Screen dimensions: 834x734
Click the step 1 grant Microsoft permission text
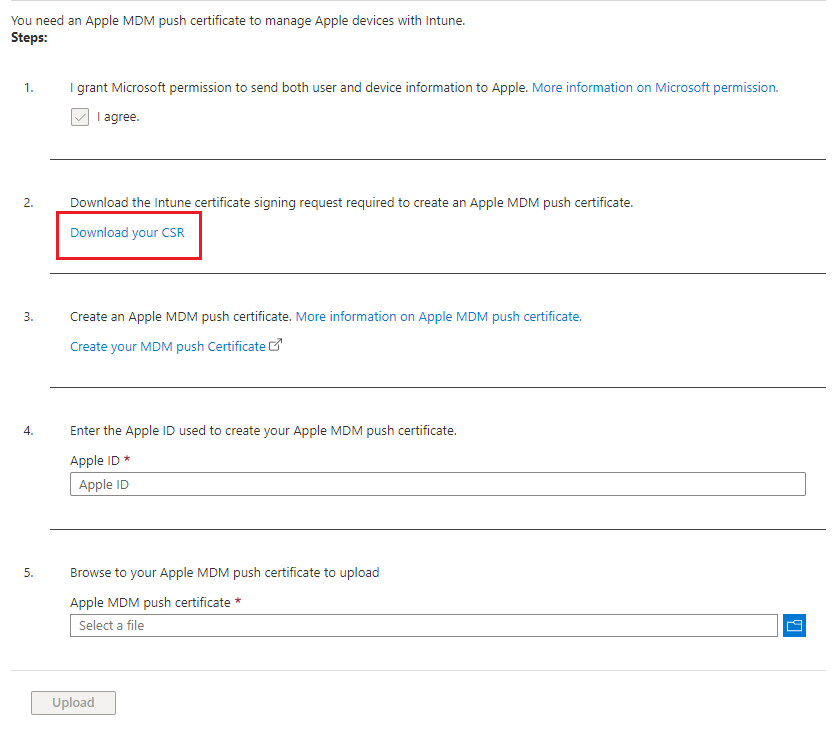tap(298, 88)
